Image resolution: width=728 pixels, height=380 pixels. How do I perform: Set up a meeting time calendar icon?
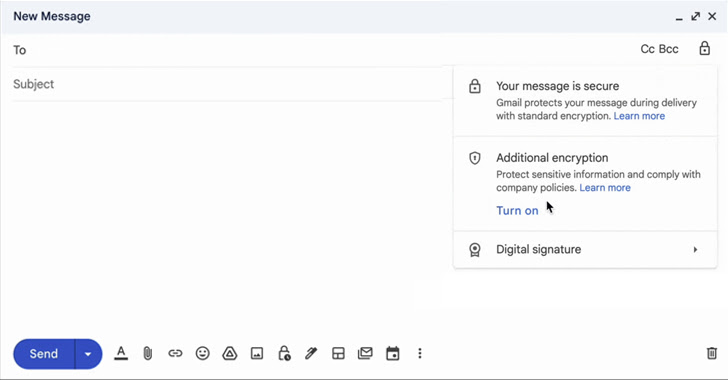393,354
